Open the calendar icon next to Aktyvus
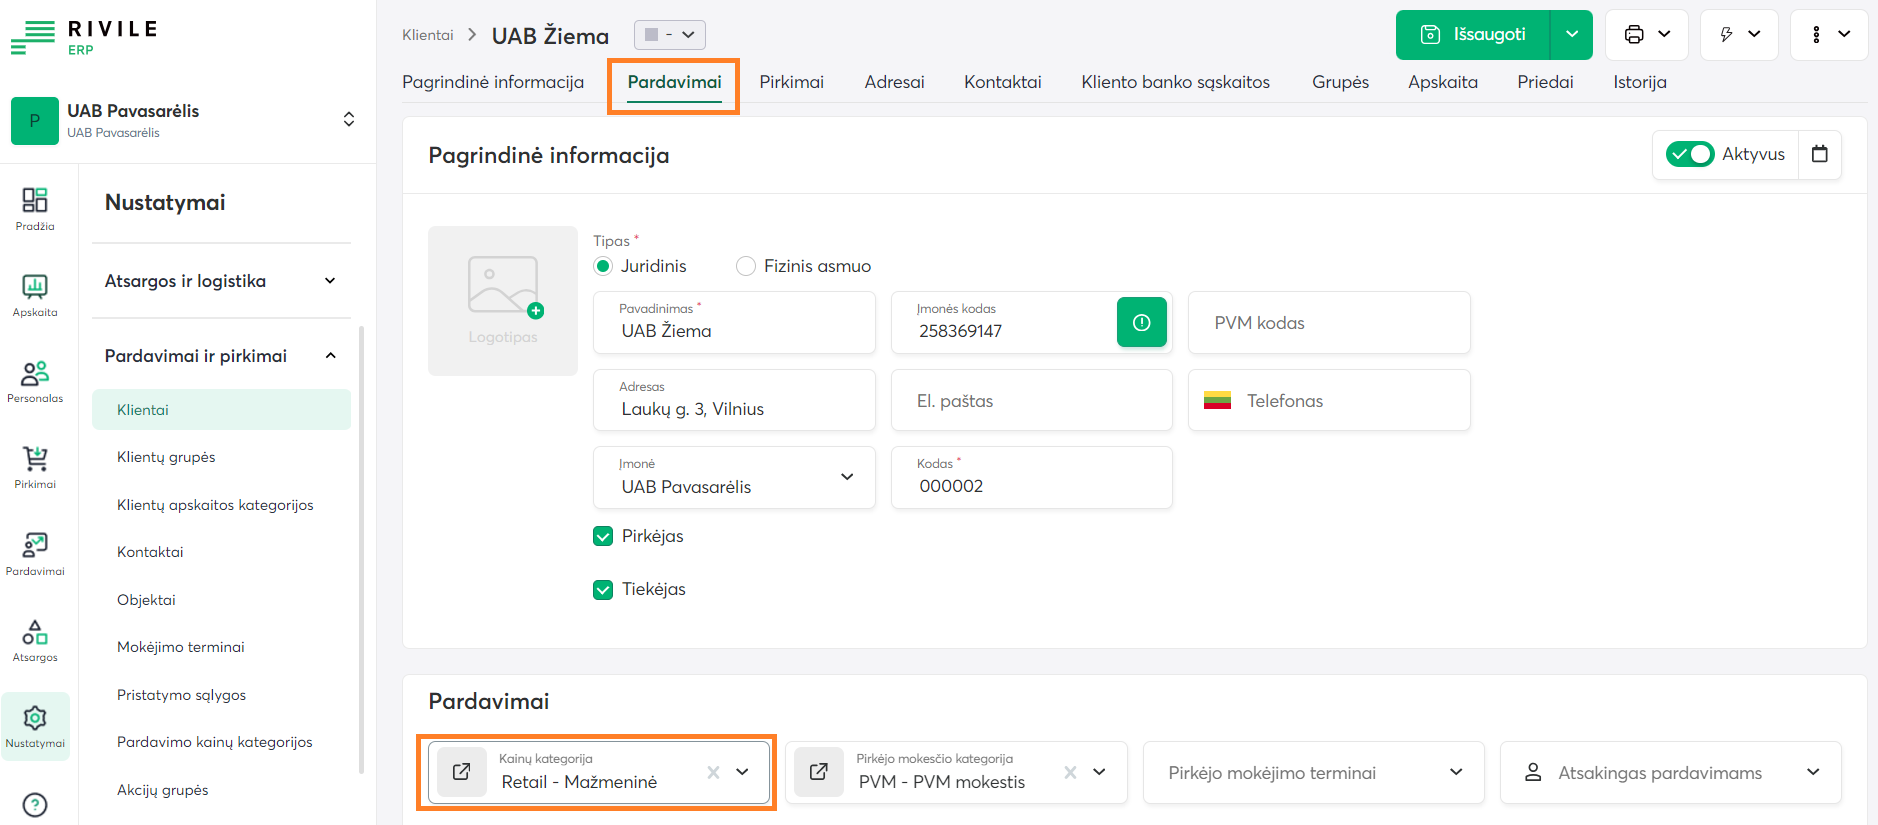This screenshot has width=1878, height=825. point(1819,154)
